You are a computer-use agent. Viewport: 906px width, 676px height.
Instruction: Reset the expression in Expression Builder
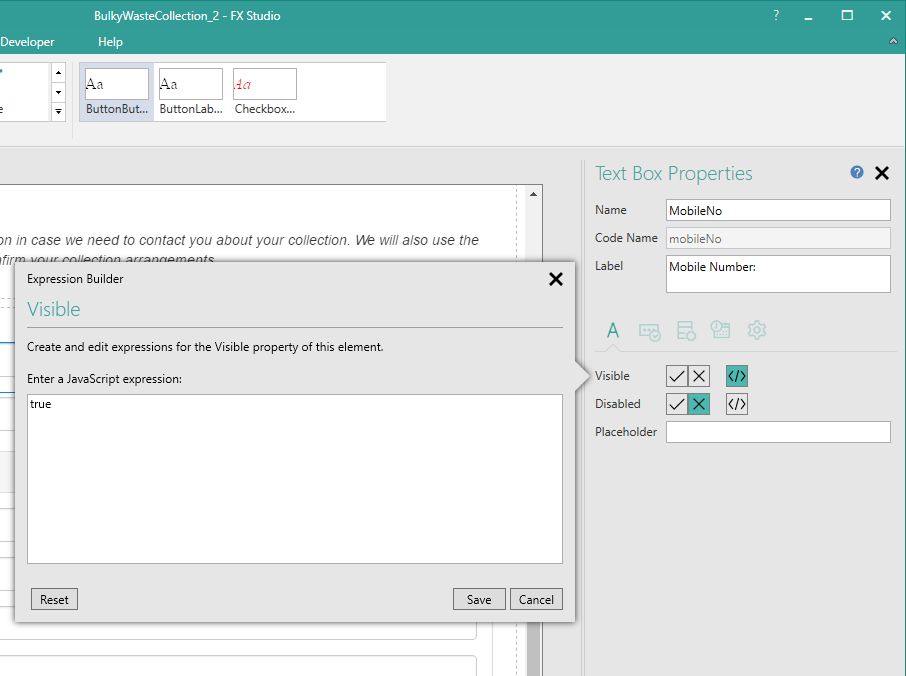(x=54, y=599)
